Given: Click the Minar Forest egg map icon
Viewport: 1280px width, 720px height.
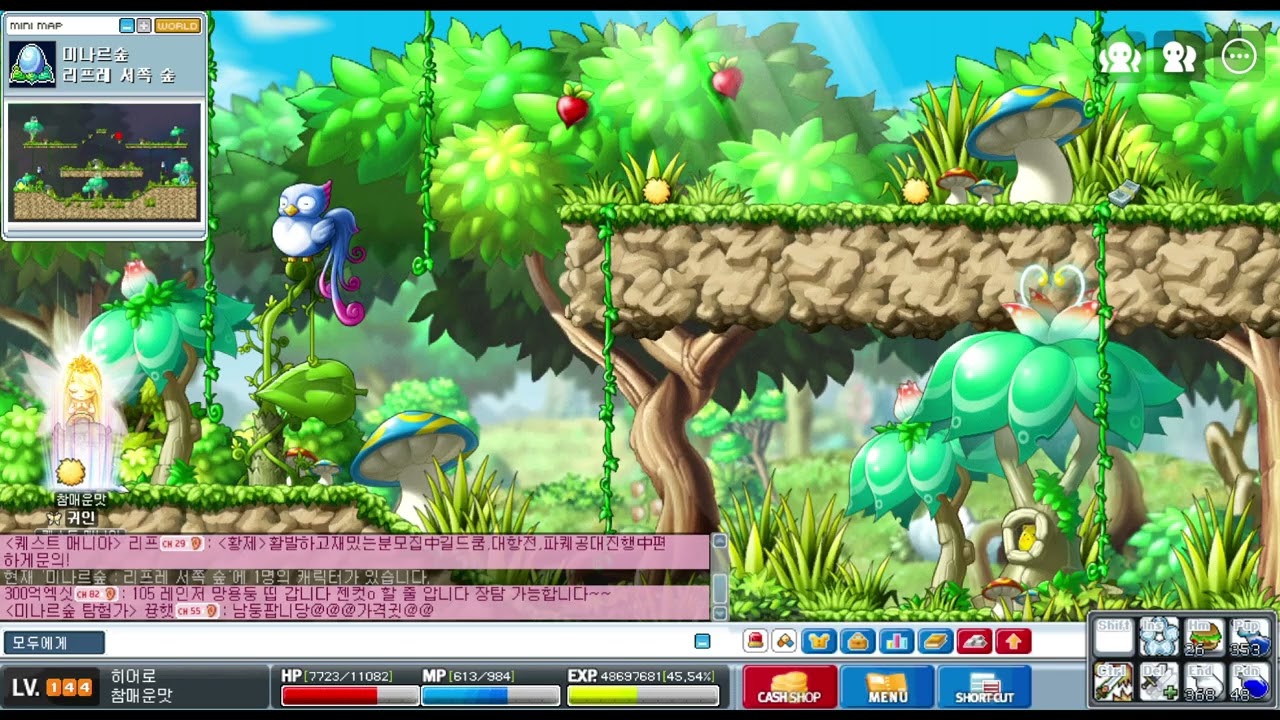Looking at the screenshot, I should click(x=31, y=63).
